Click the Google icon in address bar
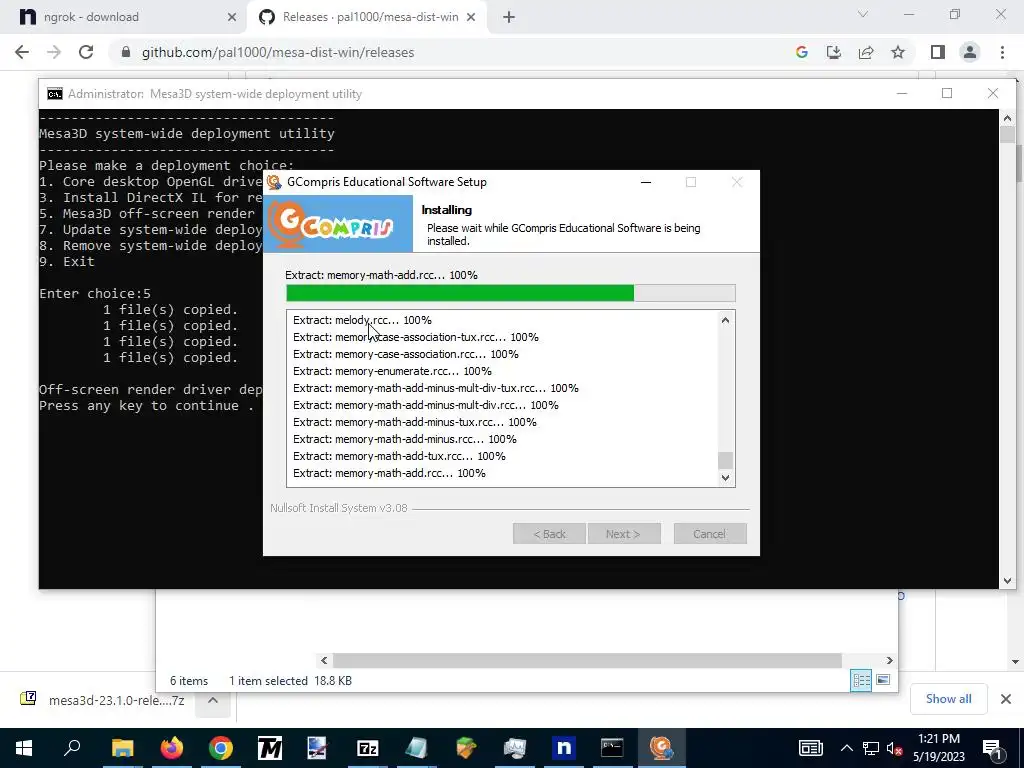This screenshot has height=768, width=1024. coord(802,52)
